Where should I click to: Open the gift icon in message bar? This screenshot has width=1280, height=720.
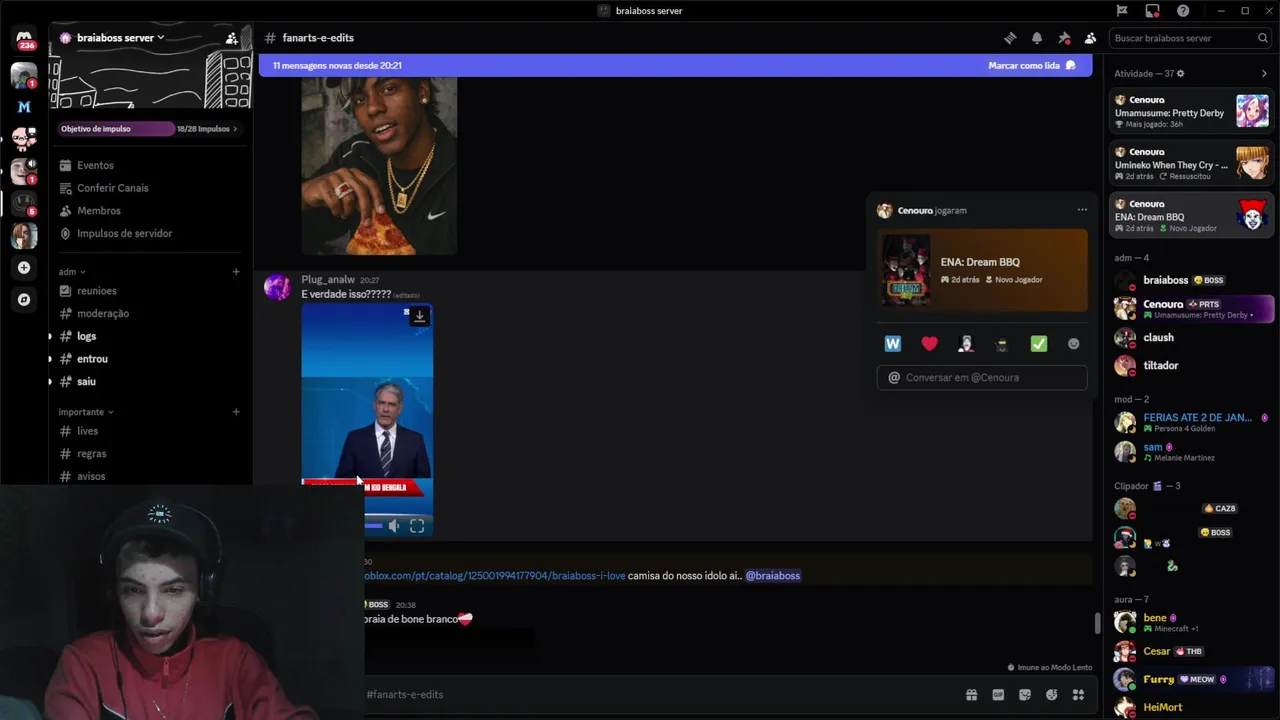(971, 695)
